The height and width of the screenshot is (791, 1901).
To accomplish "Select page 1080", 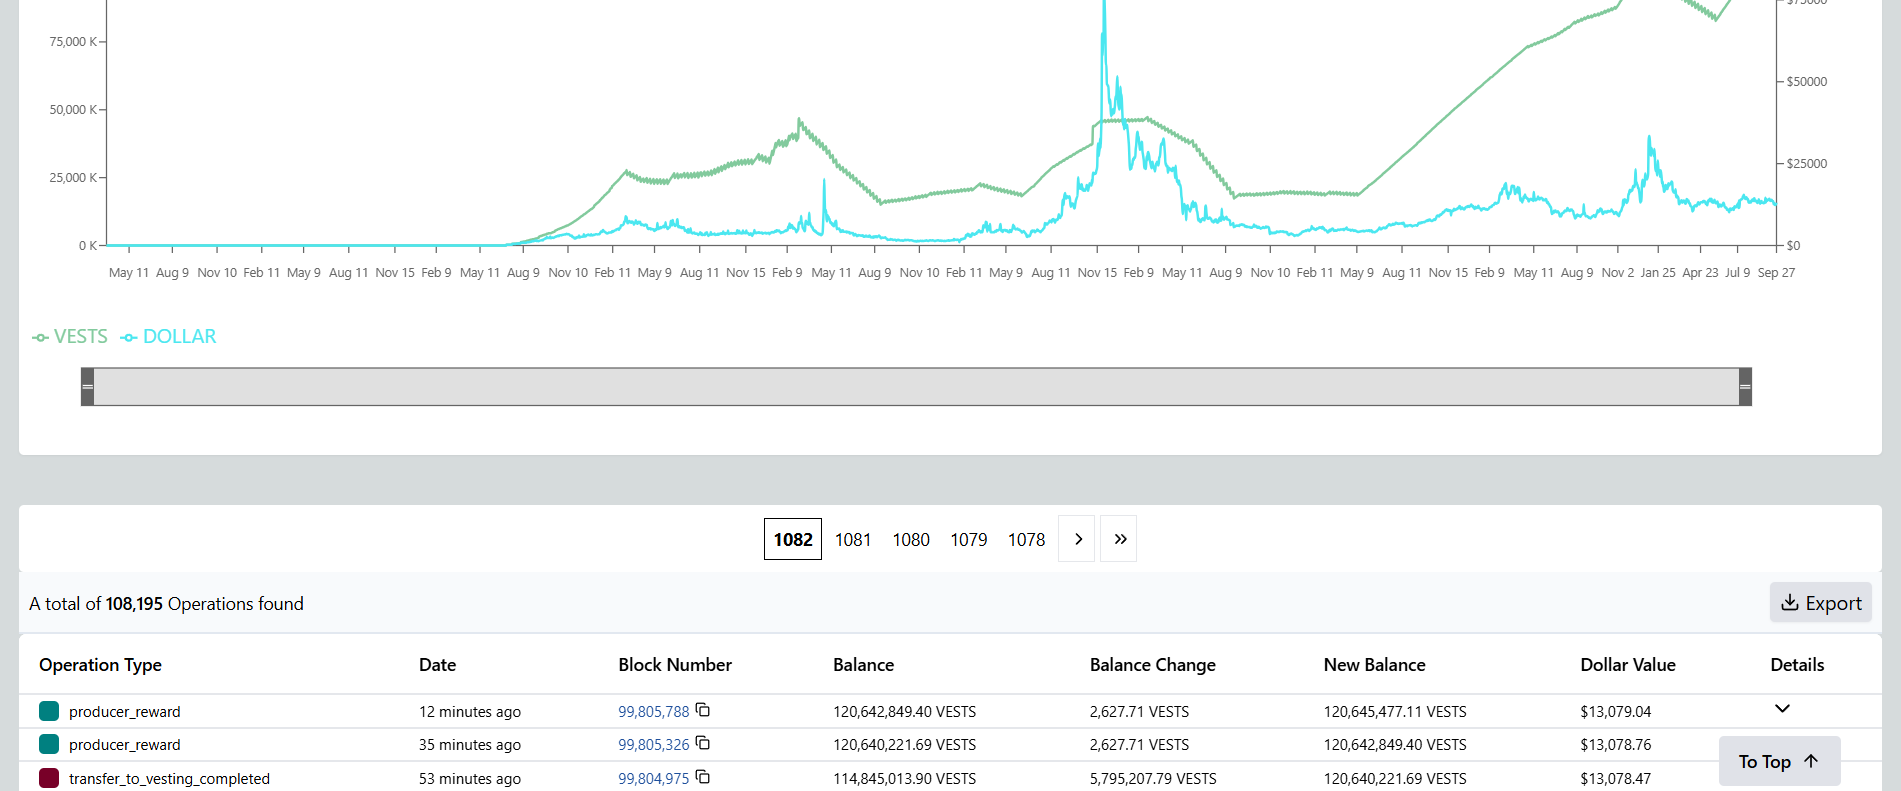I will pos(911,540).
